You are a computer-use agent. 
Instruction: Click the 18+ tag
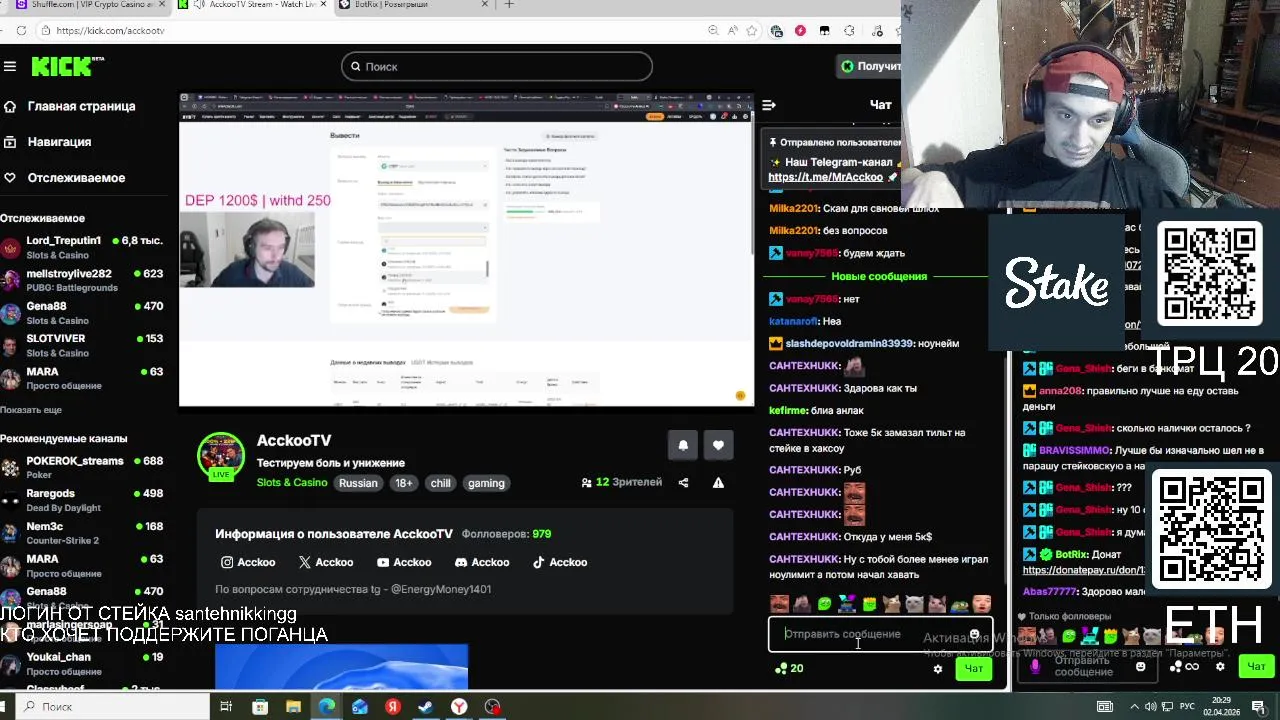coord(403,483)
